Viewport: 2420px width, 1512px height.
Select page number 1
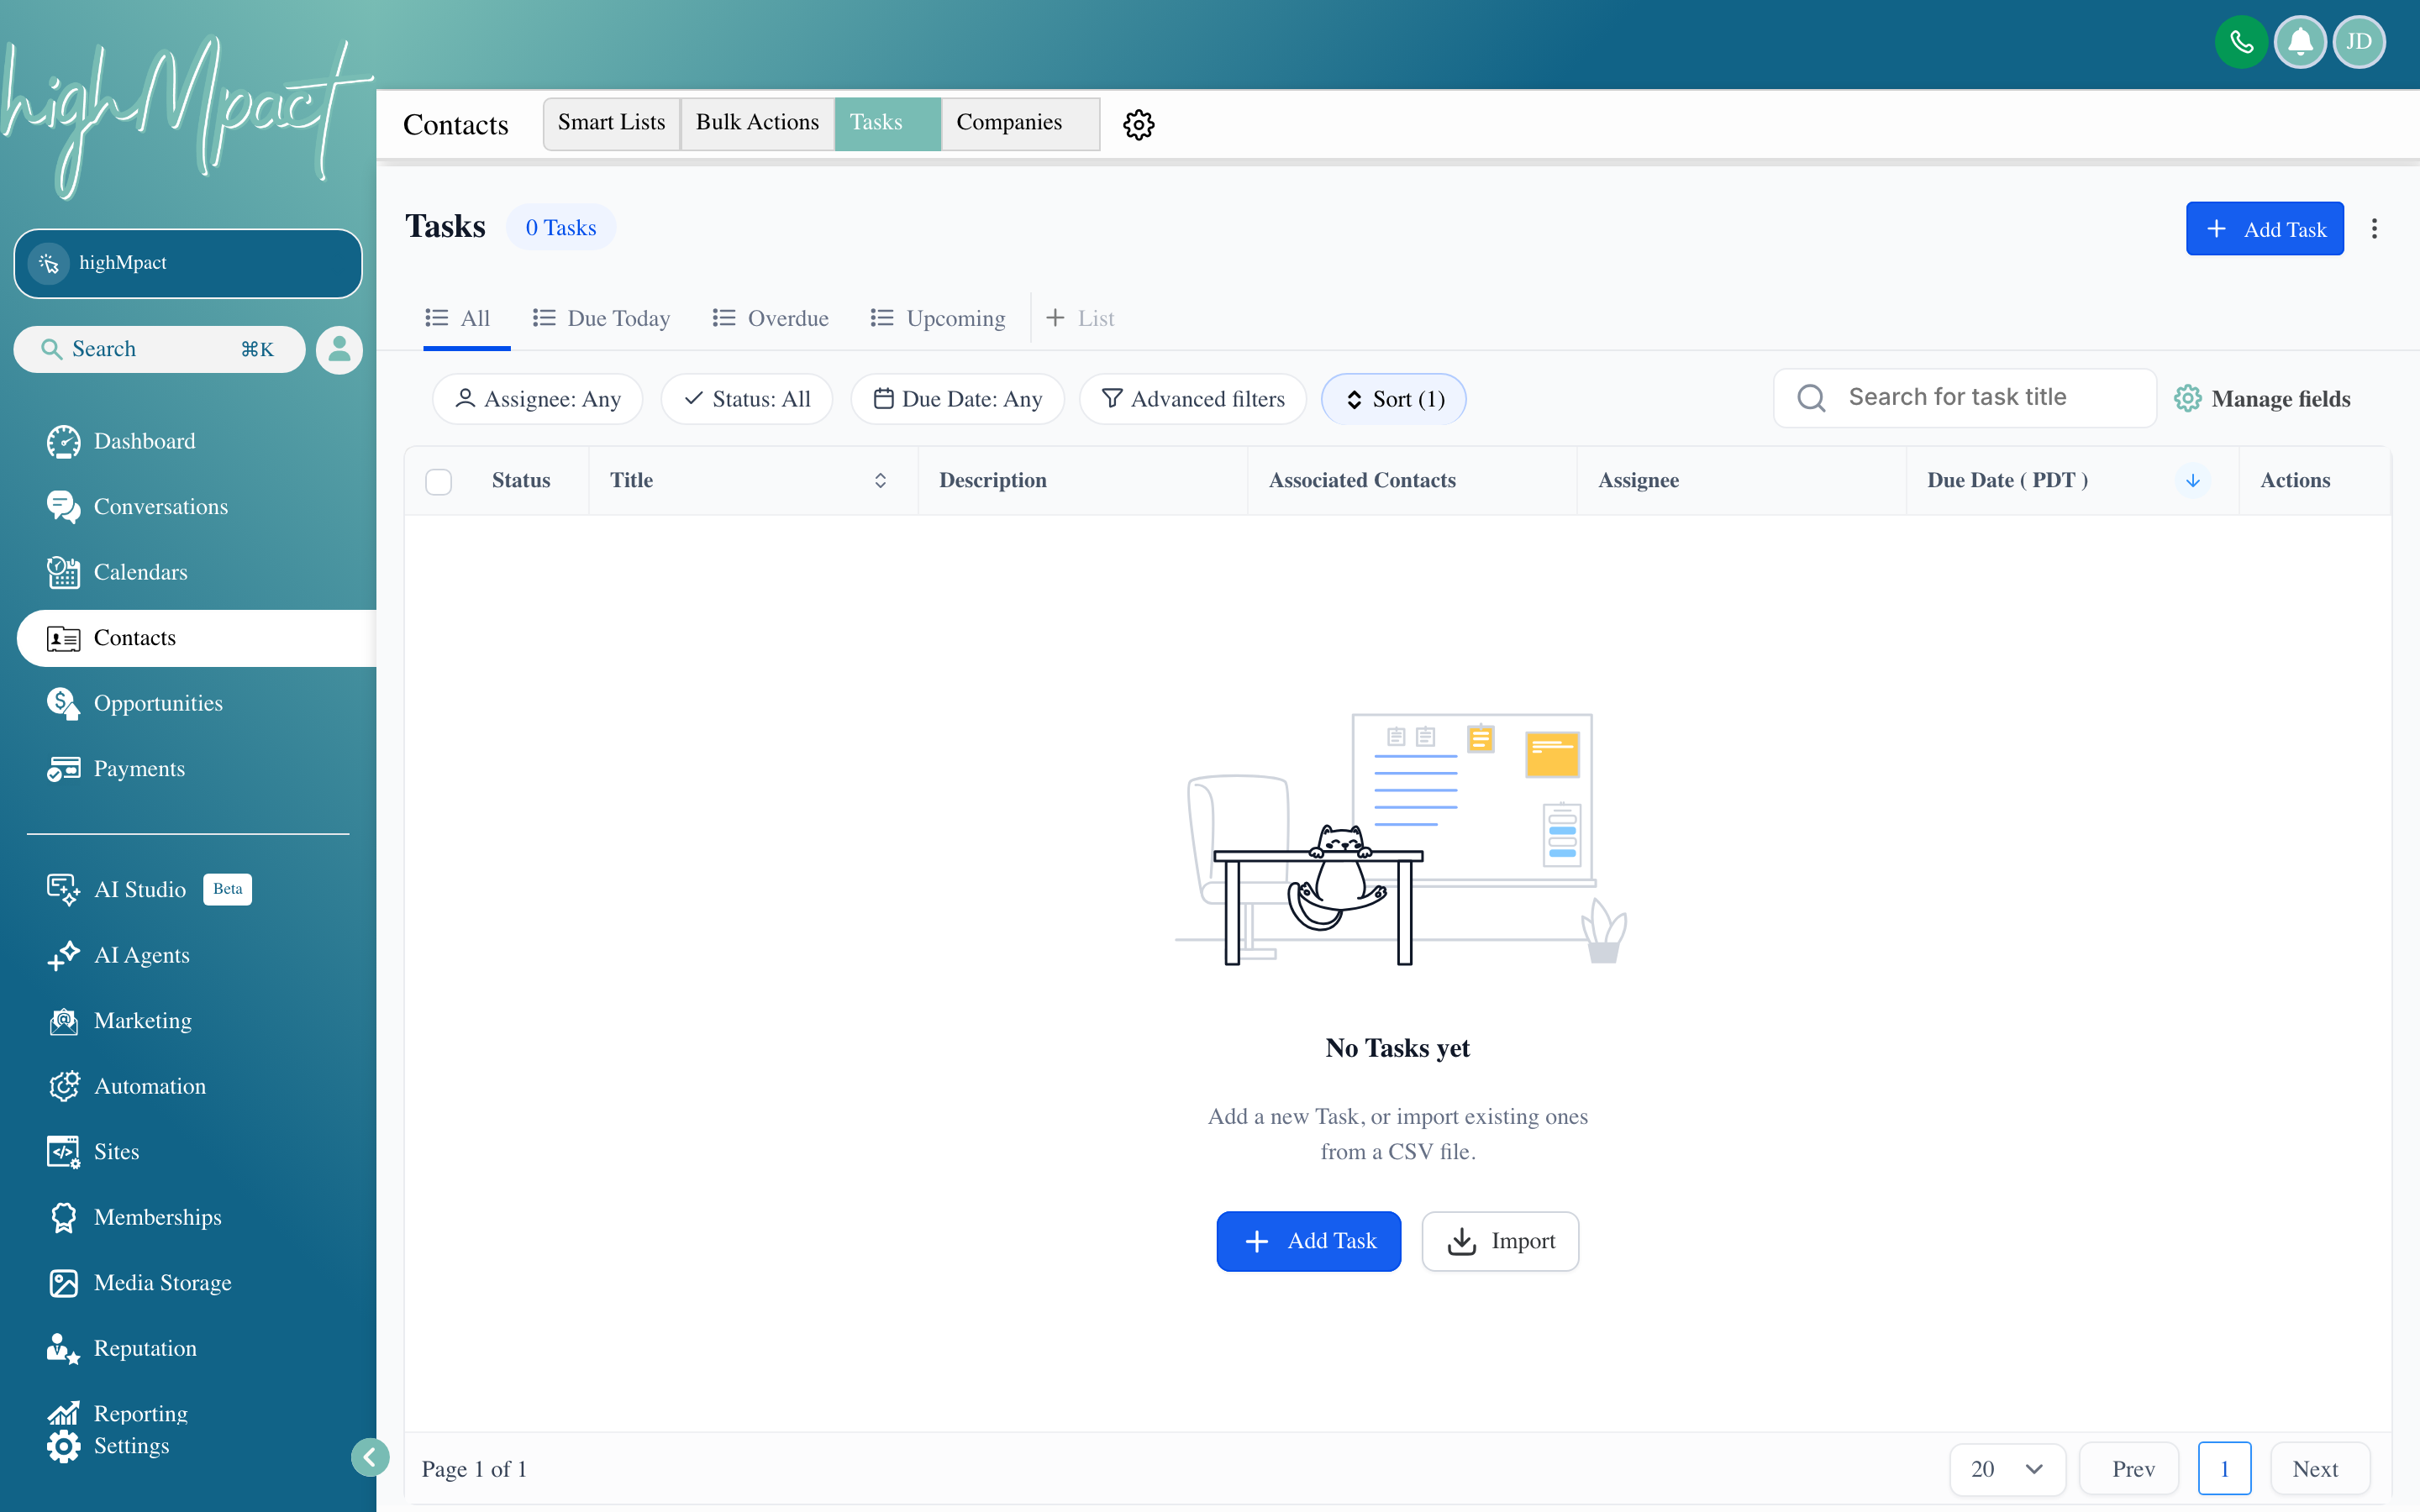[x=2225, y=1469]
